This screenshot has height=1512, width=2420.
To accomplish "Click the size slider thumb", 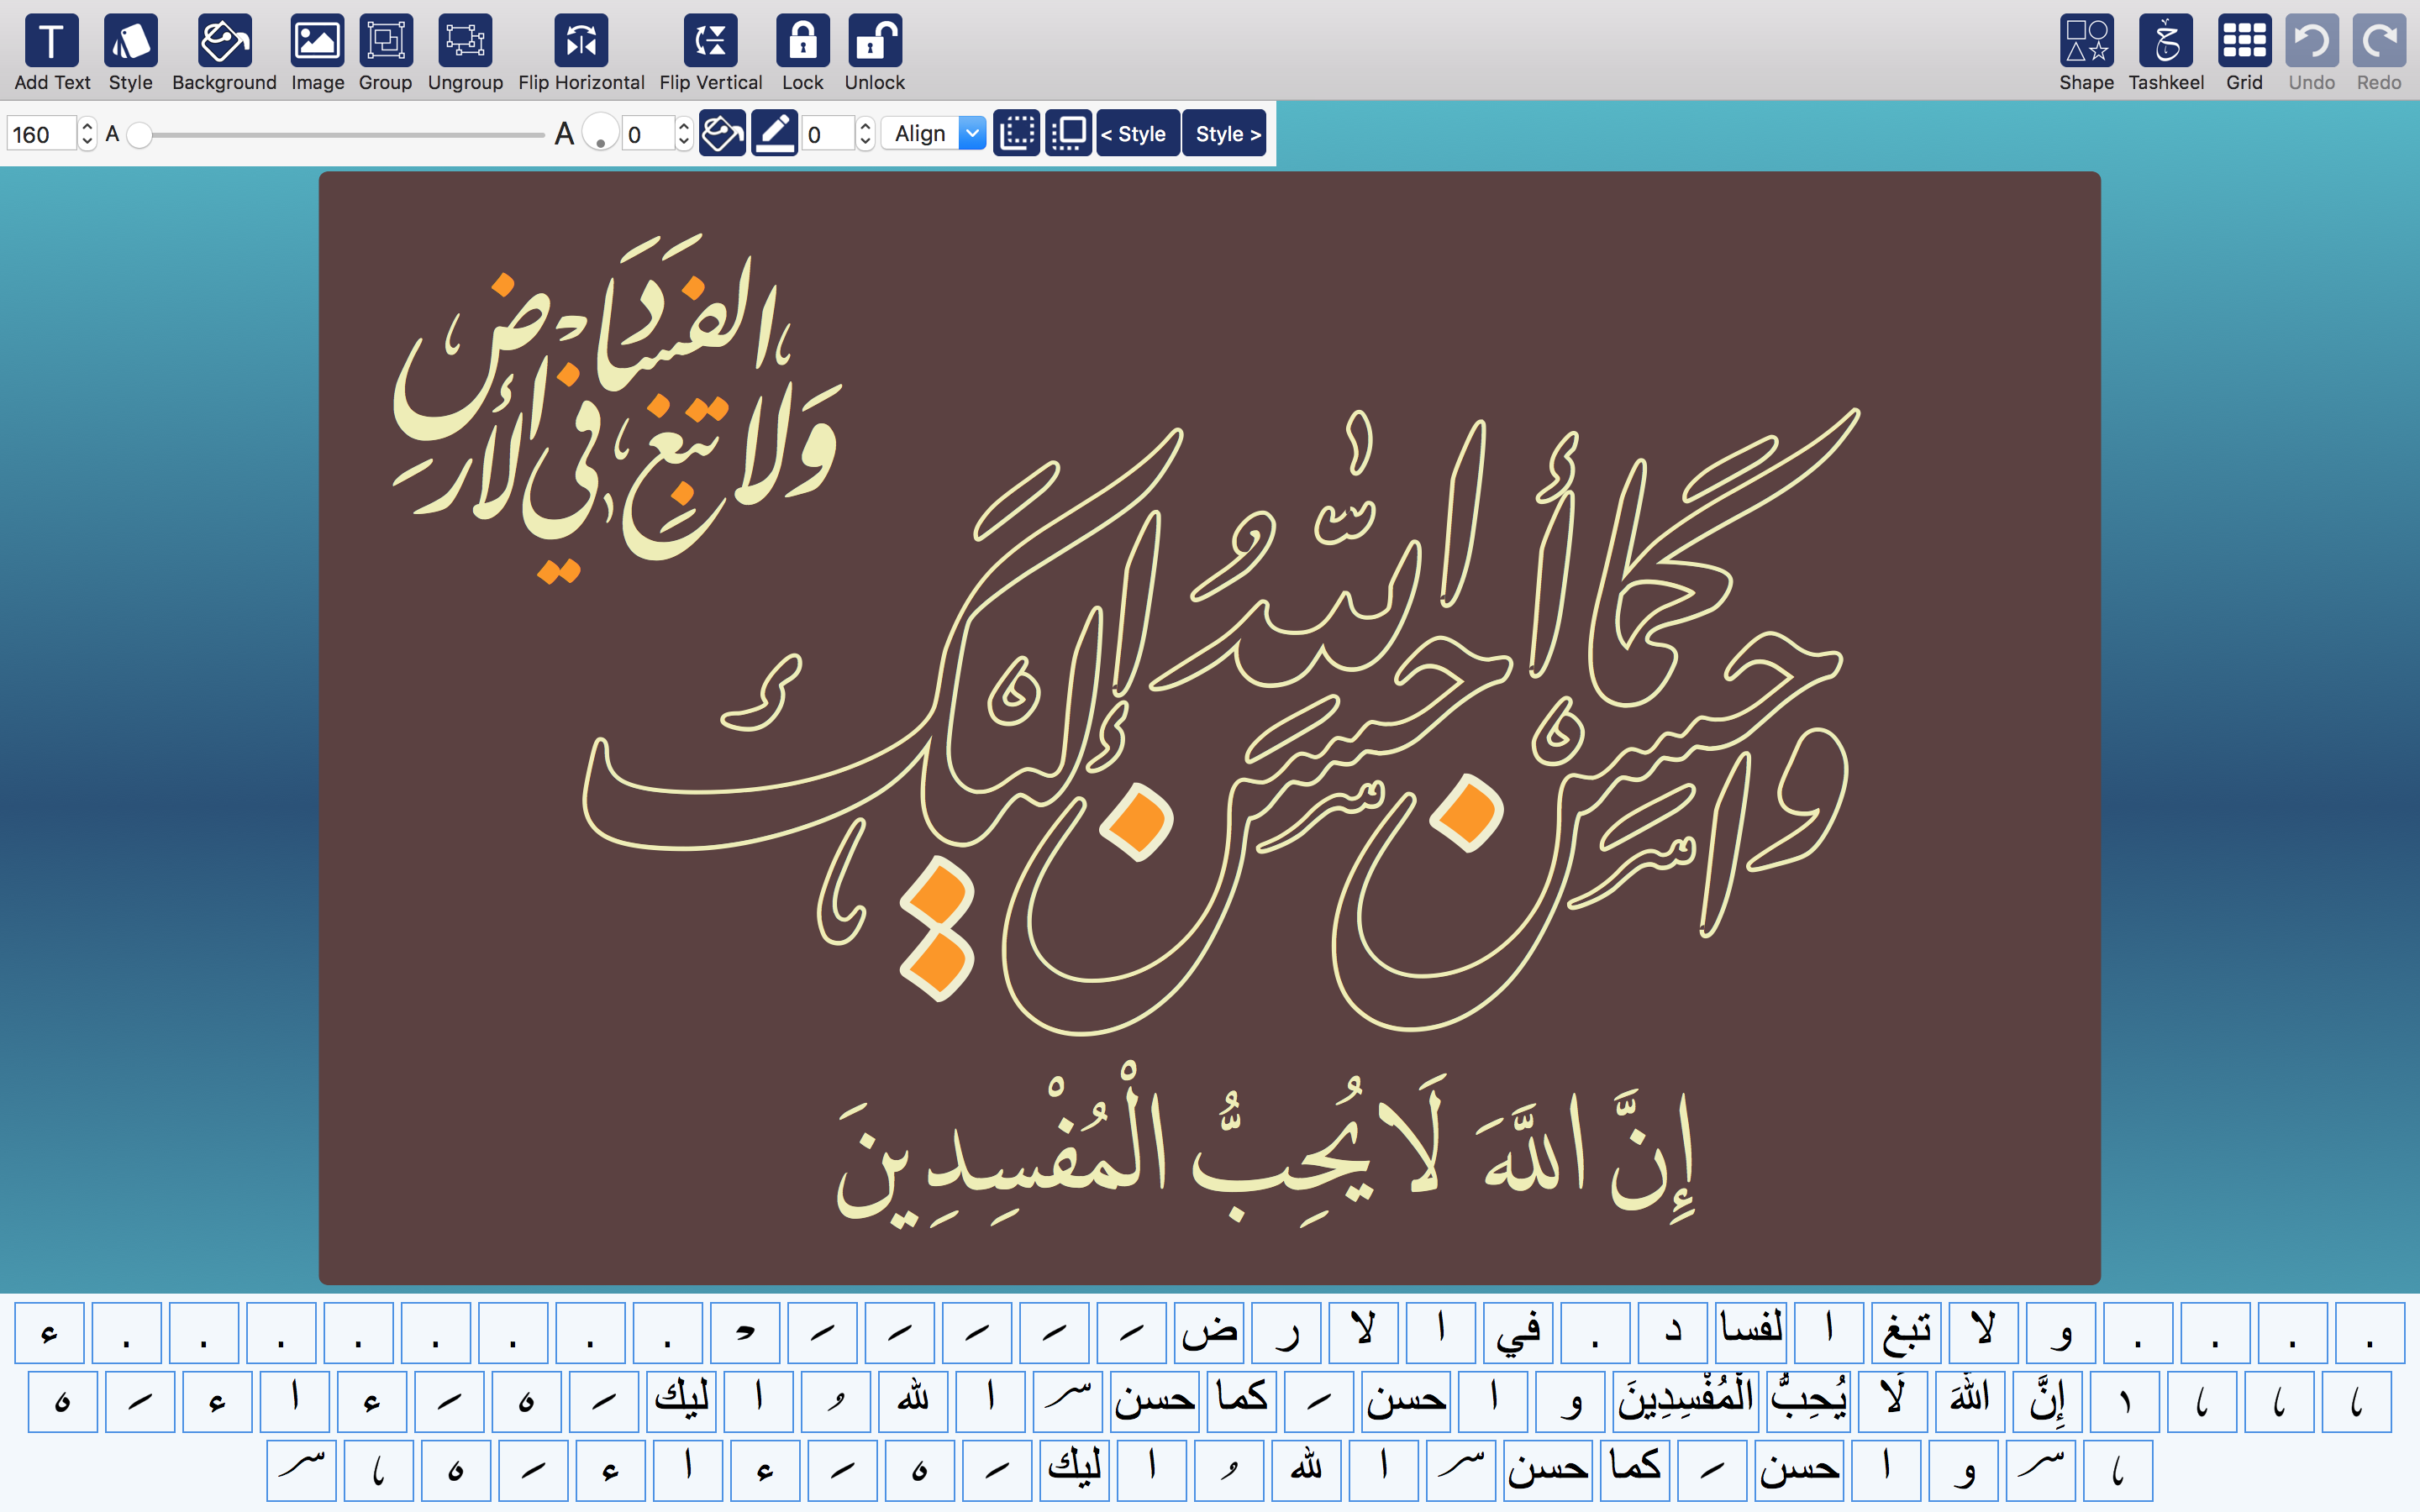I will click(140, 134).
